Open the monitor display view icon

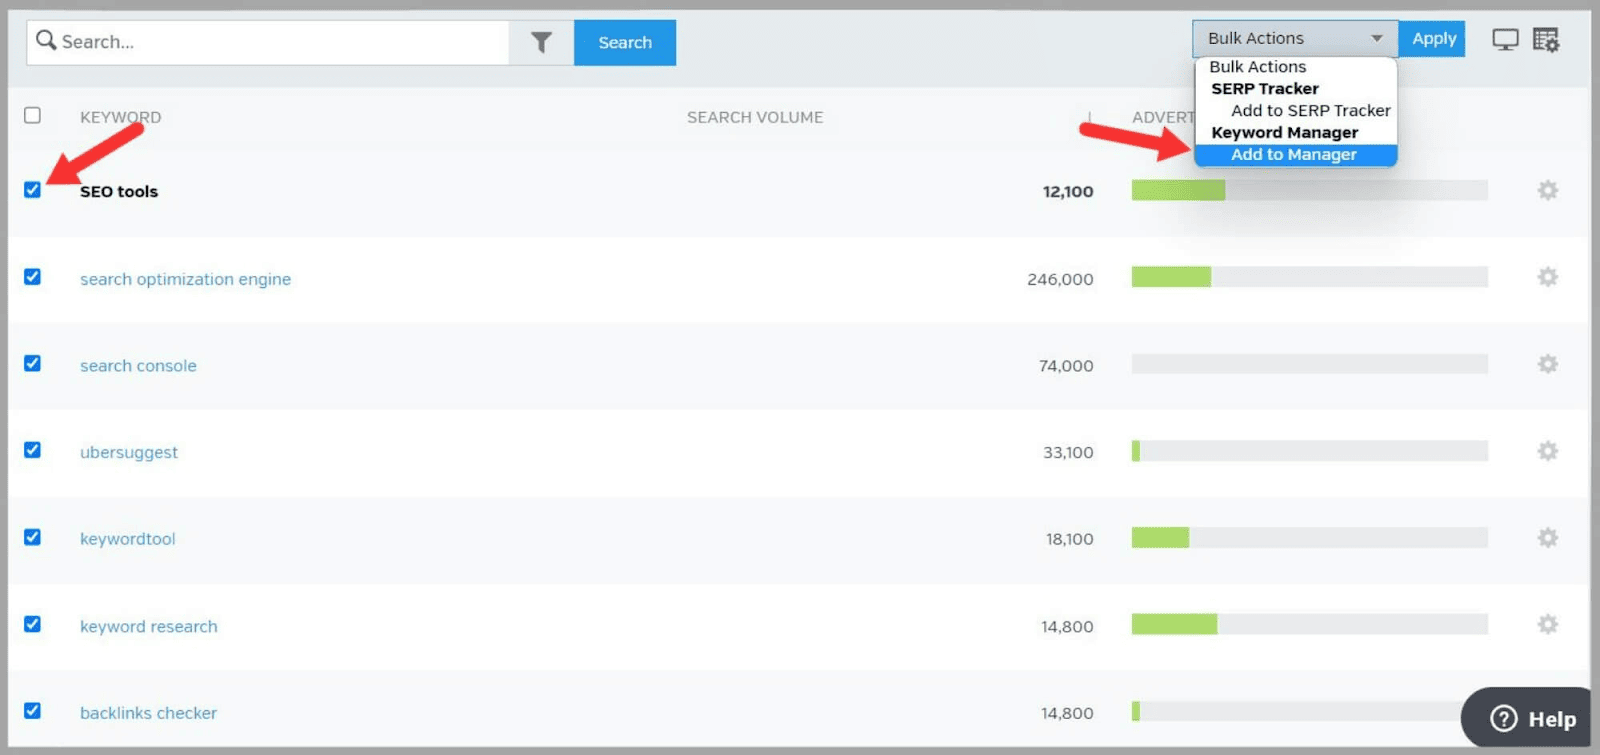pos(1505,40)
